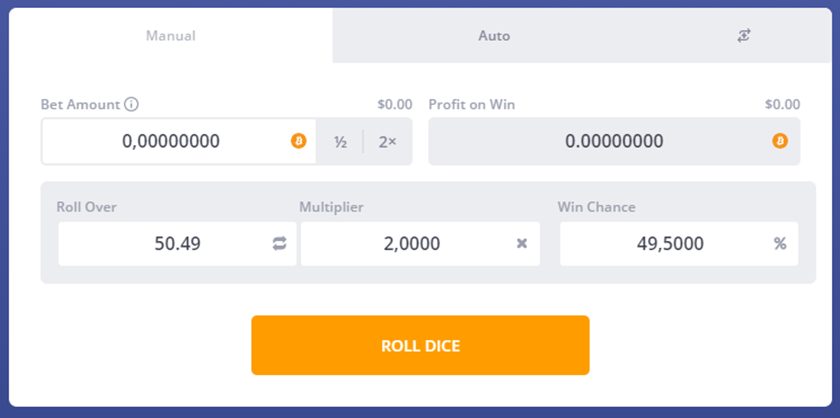Select the Win Chance 49,5000 field
Image resolution: width=840 pixels, height=418 pixels.
coord(679,244)
